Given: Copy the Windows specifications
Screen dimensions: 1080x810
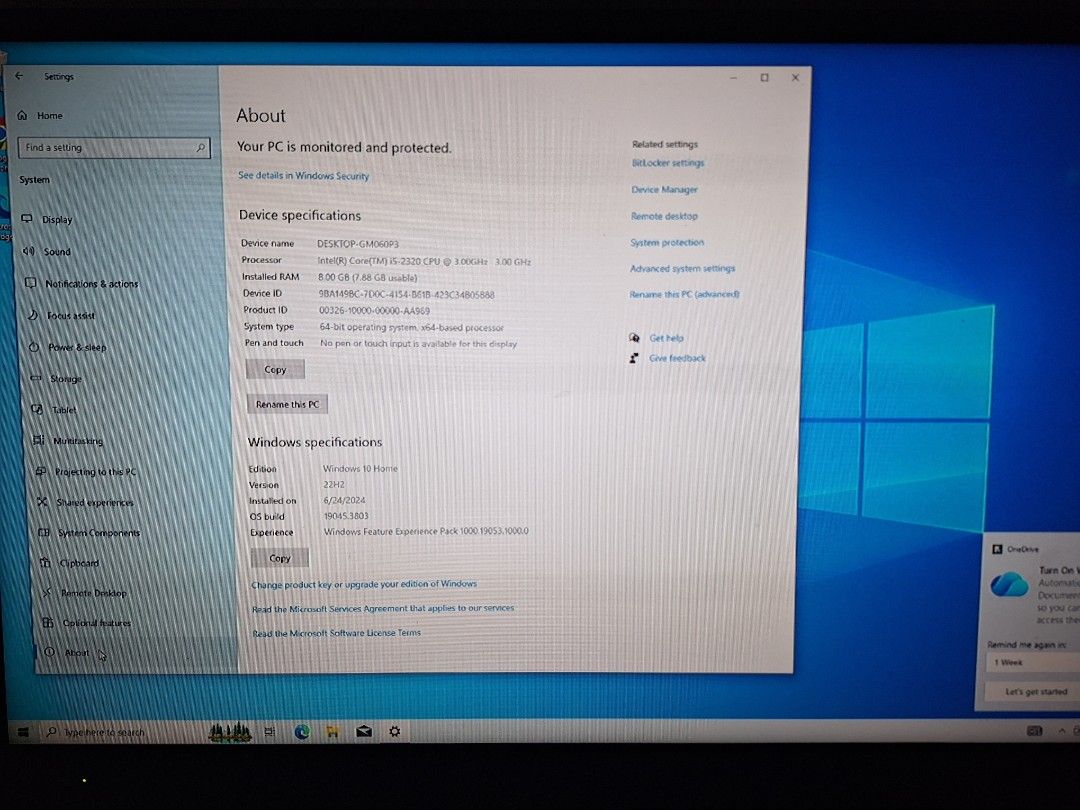Looking at the screenshot, I should tap(280, 558).
